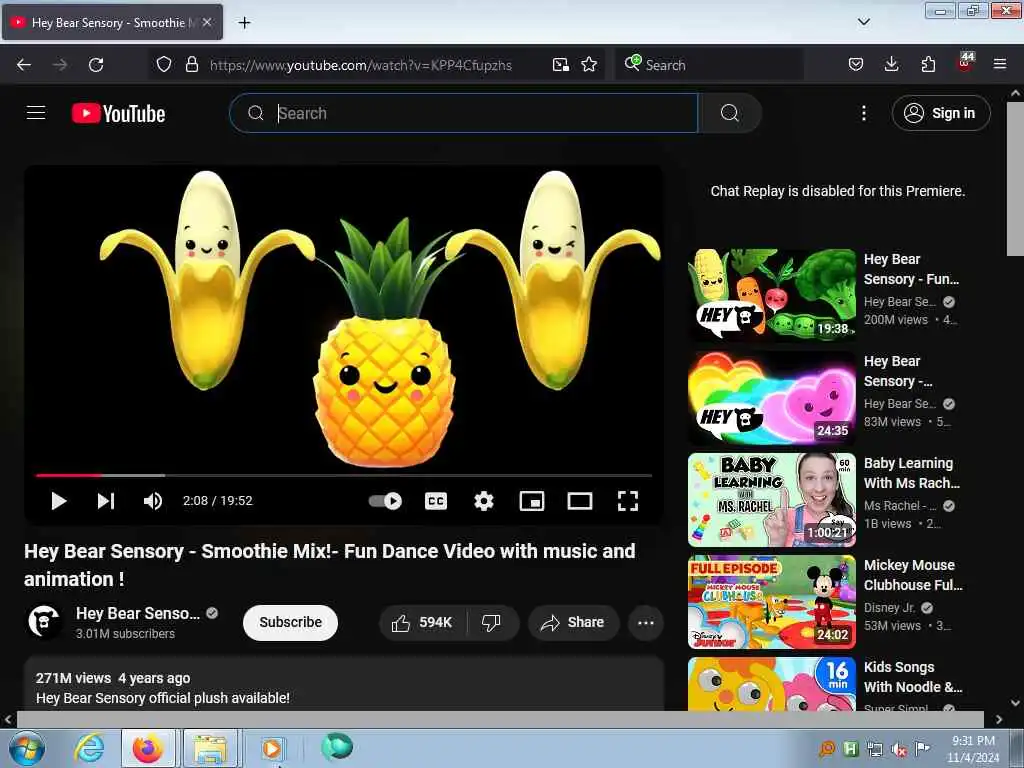1024x768 pixels.
Task: Click the Subscribe button
Action: tap(291, 622)
